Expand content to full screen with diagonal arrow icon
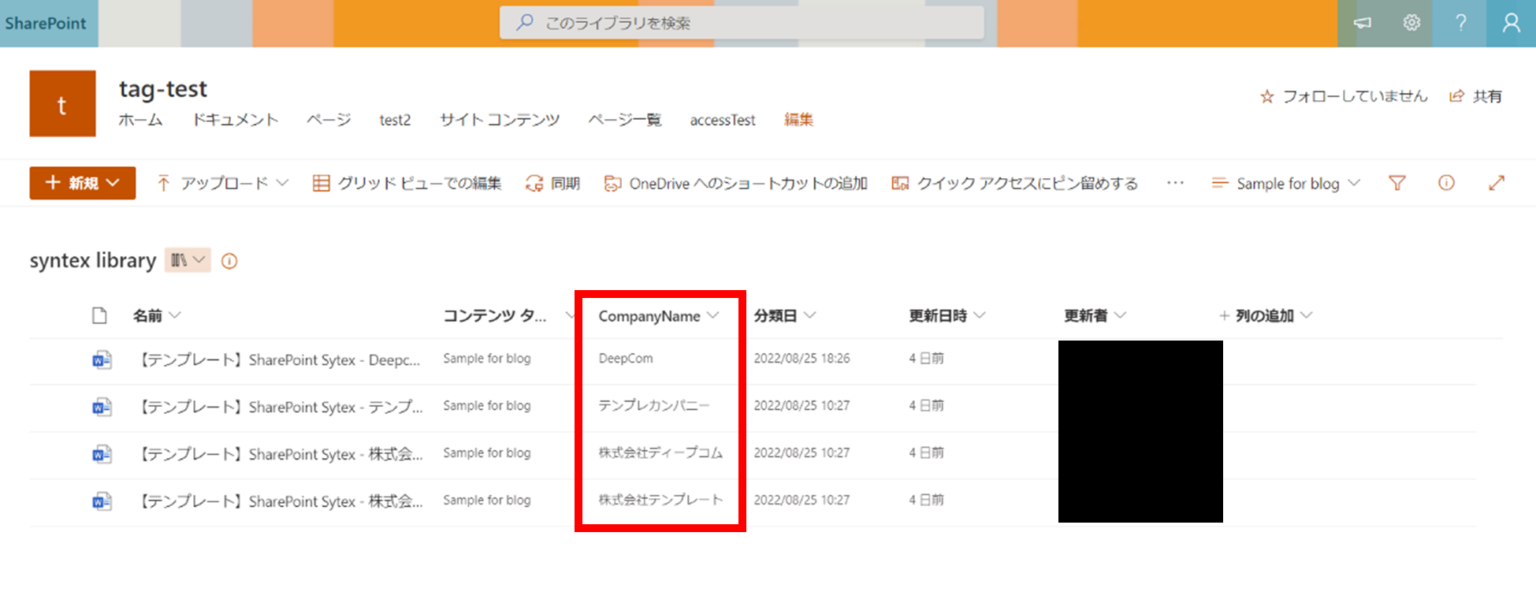The height and width of the screenshot is (592, 1536). pos(1497,183)
